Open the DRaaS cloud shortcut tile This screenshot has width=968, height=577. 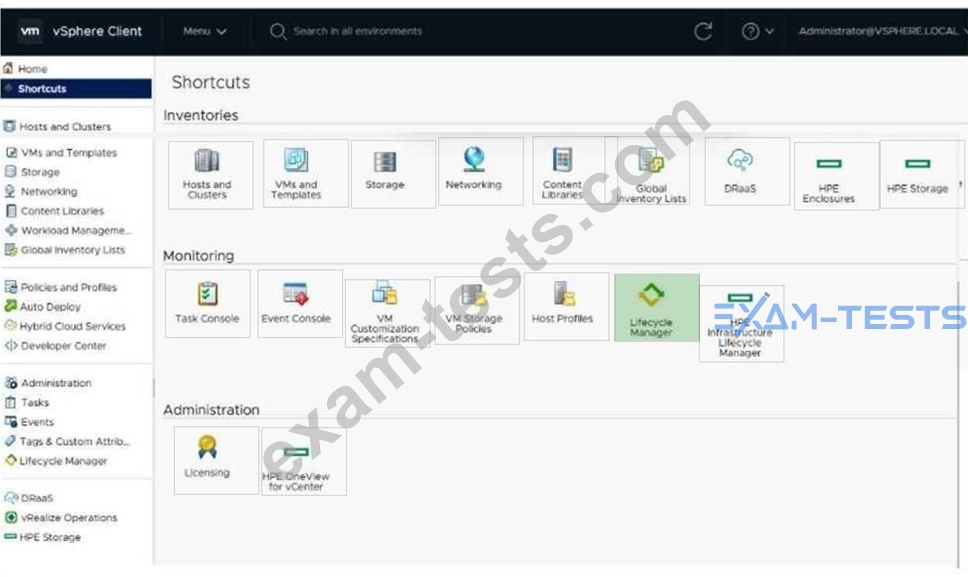tap(747, 171)
